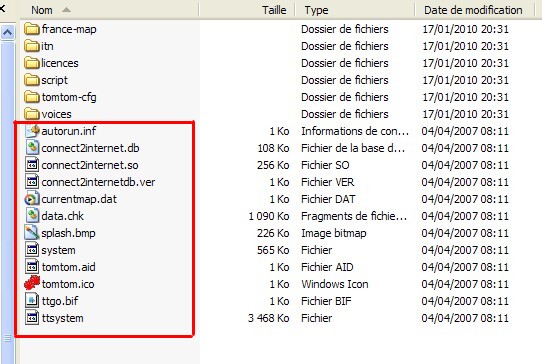Click the Fichier de la base d... cell
The image size is (542, 364).
353,148
